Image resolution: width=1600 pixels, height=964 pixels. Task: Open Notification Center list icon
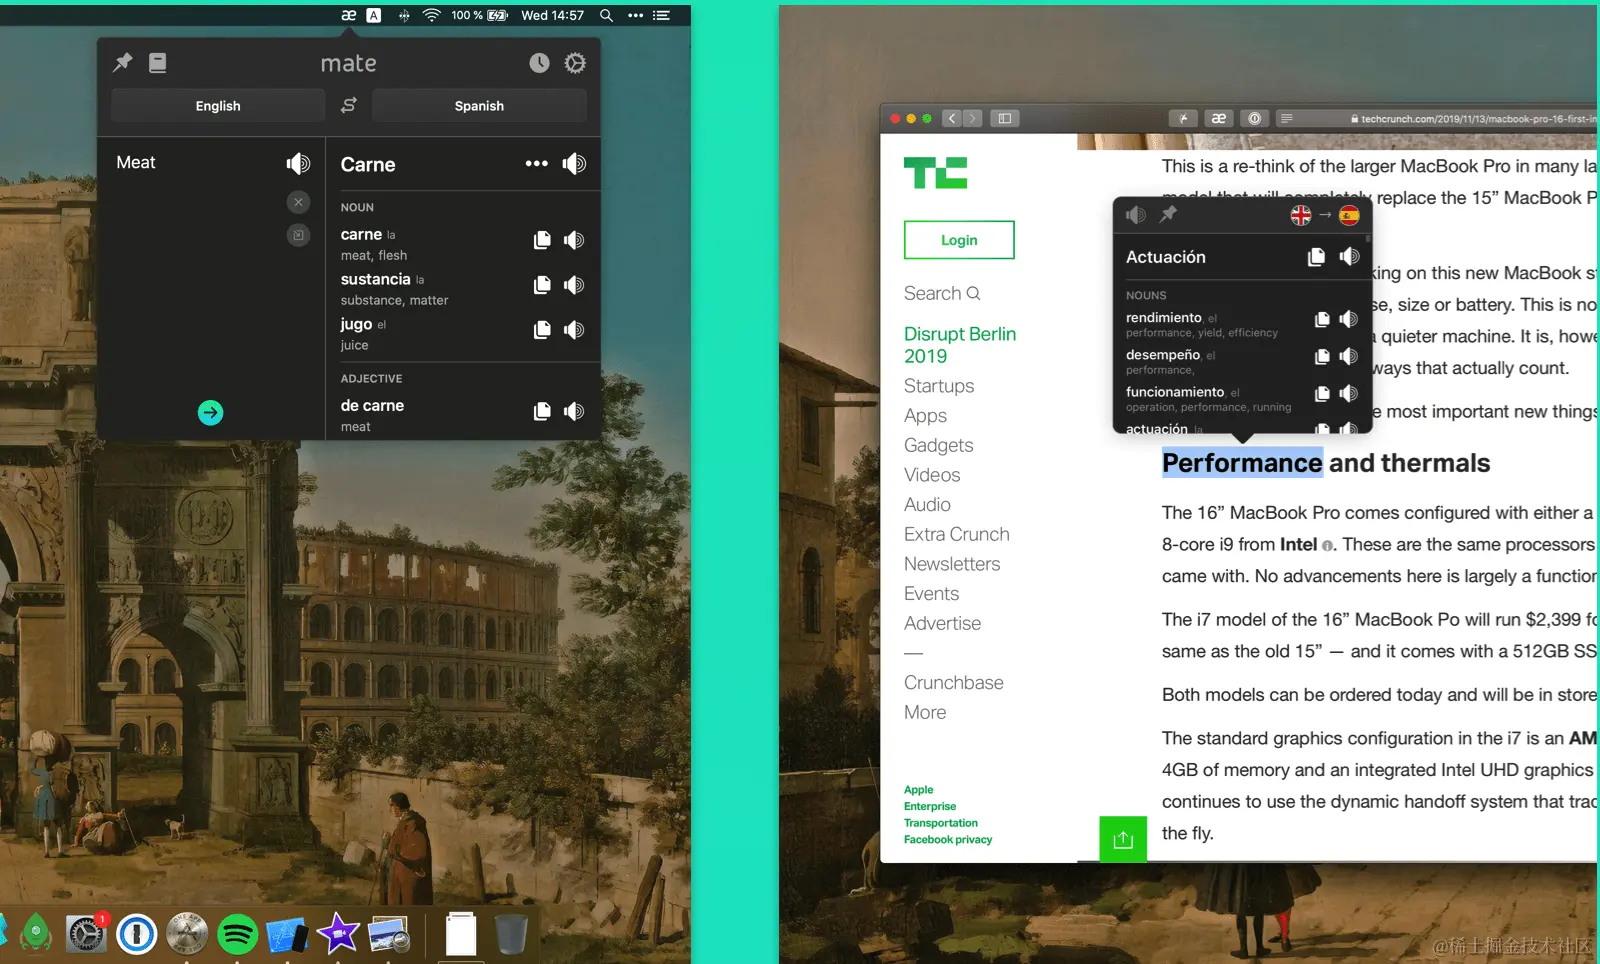point(661,15)
